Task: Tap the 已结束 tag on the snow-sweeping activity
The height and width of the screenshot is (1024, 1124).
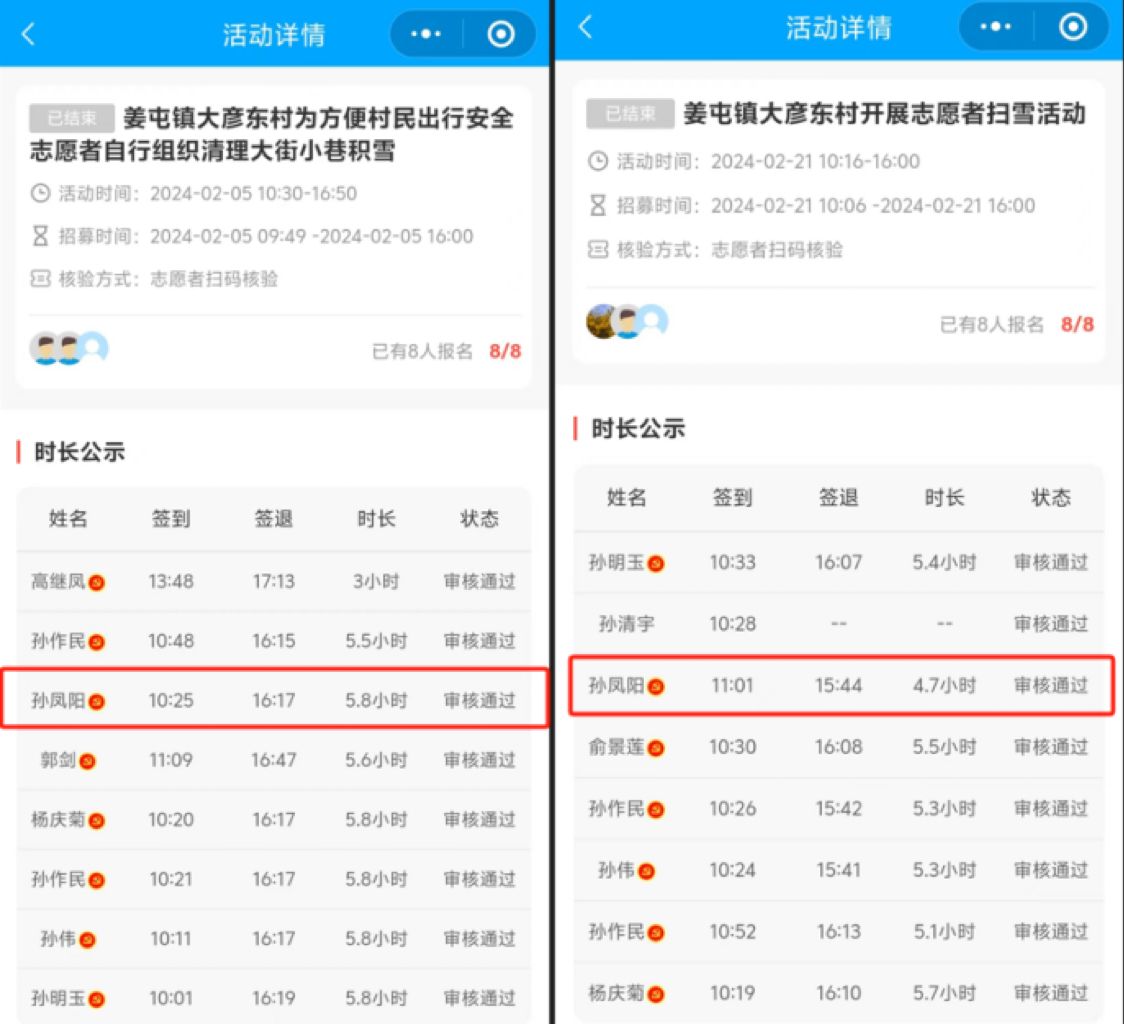Action: point(630,113)
